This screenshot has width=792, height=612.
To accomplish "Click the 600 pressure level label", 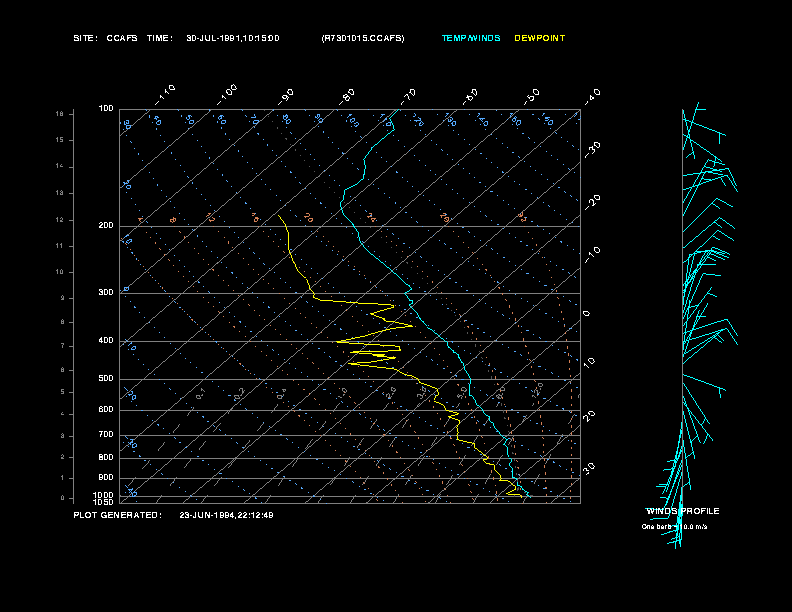I will pos(106,410).
